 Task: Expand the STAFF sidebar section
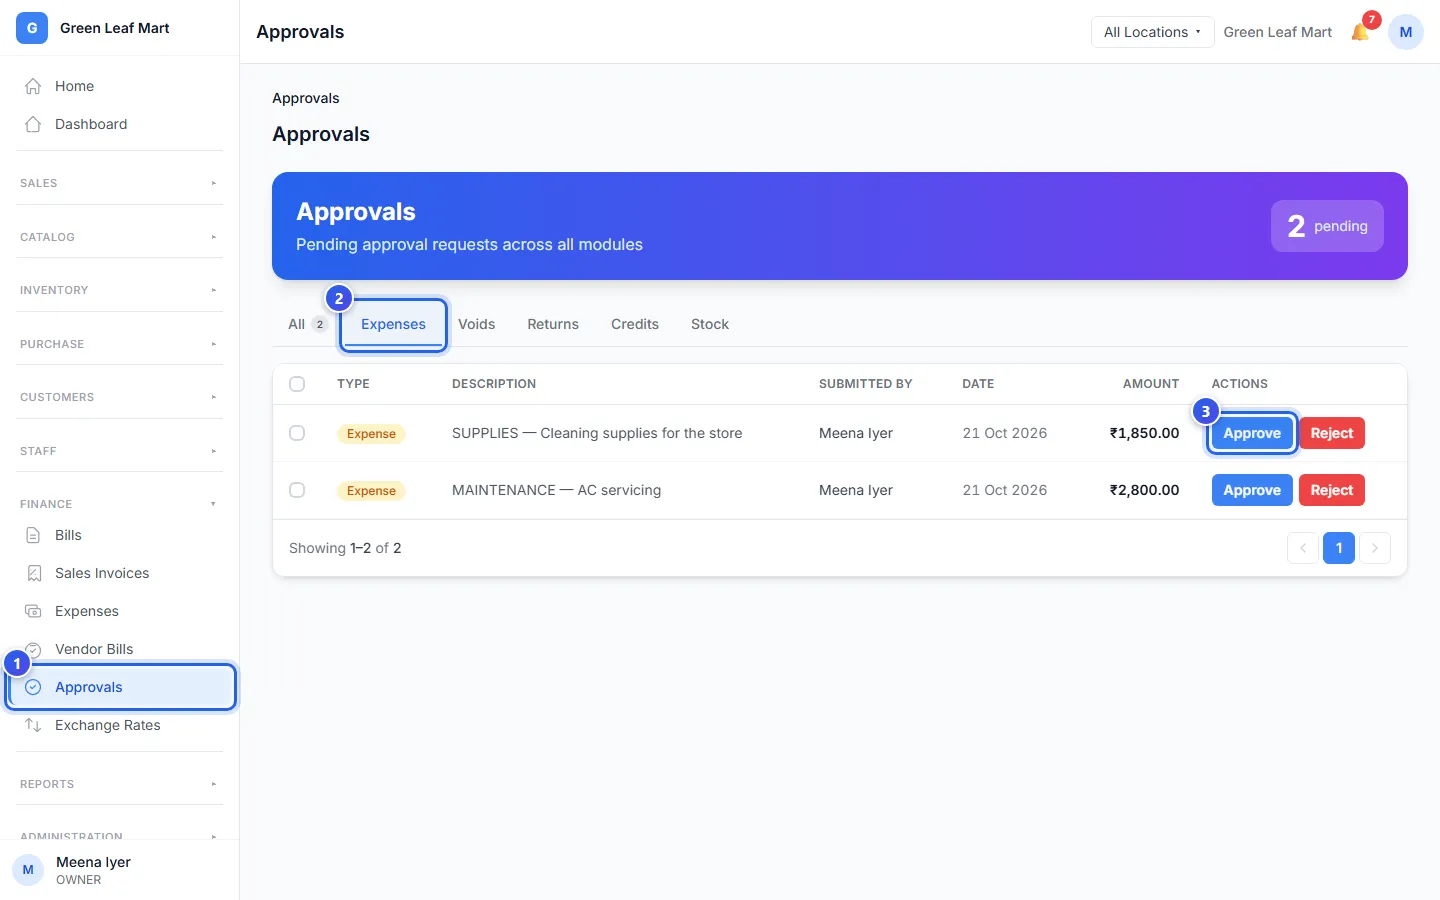[120, 451]
